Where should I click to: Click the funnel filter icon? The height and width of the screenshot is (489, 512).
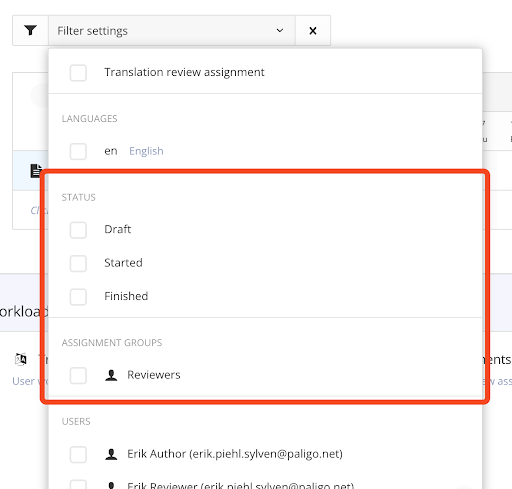pos(30,30)
